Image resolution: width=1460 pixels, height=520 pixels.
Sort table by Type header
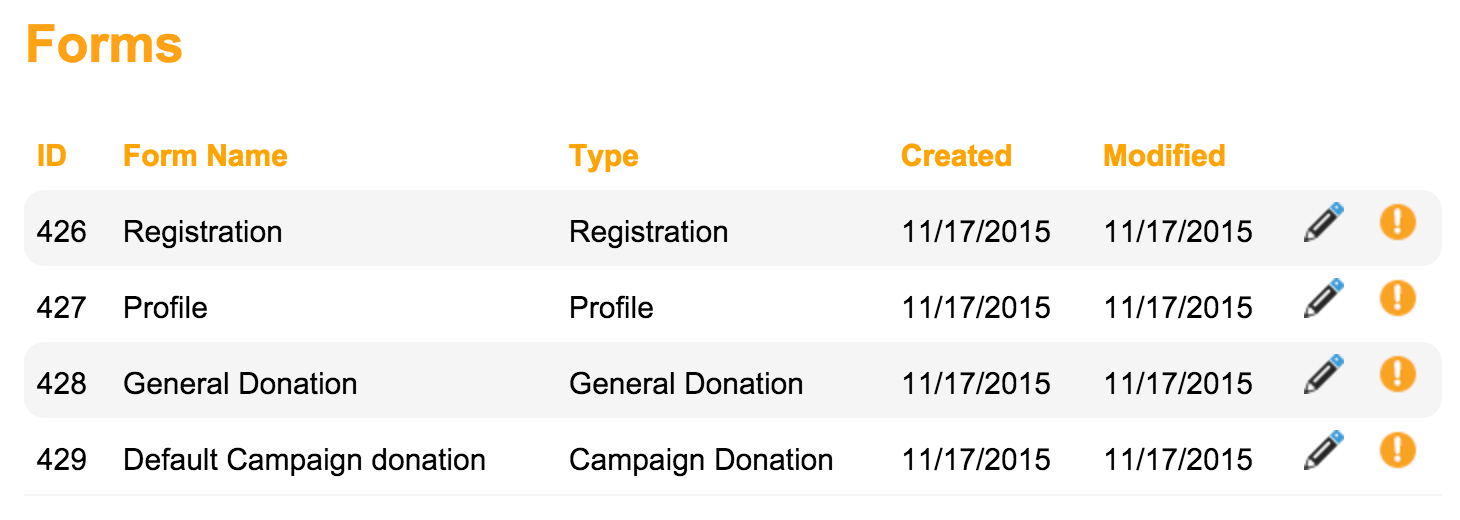pyautogui.click(x=604, y=156)
